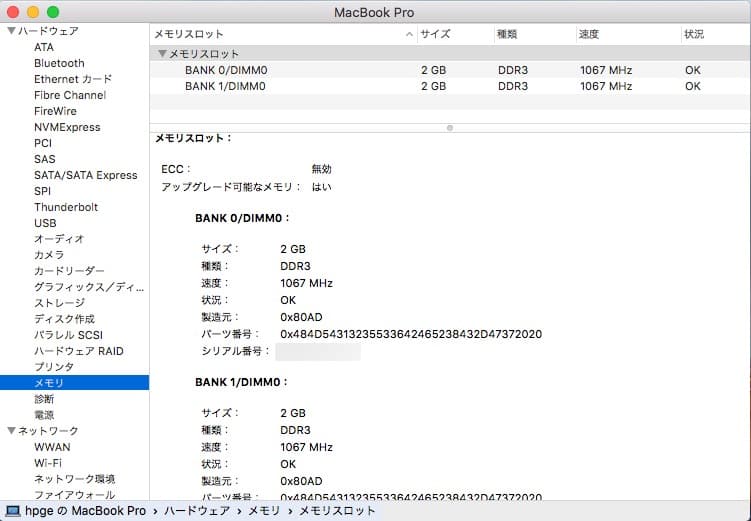The height and width of the screenshot is (521, 751).
Task: Select SPI in the sidebar
Action: point(42,191)
